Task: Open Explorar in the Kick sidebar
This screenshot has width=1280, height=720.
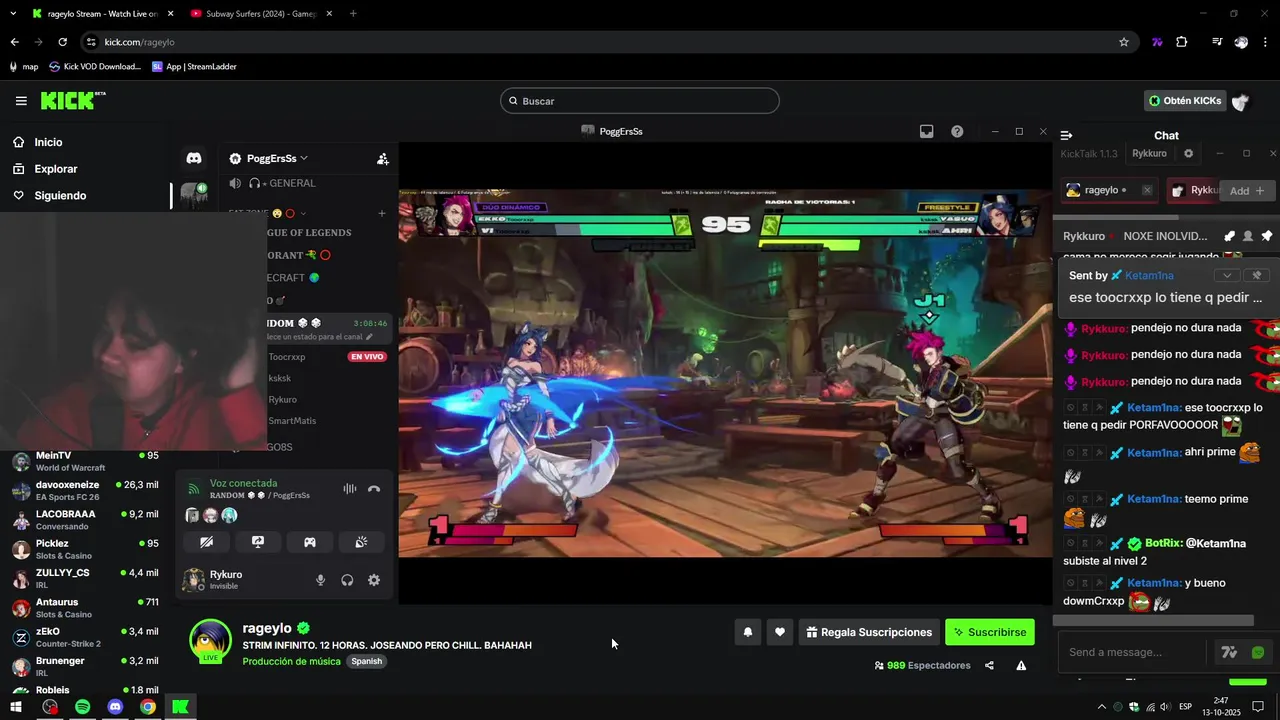Action: click(56, 169)
